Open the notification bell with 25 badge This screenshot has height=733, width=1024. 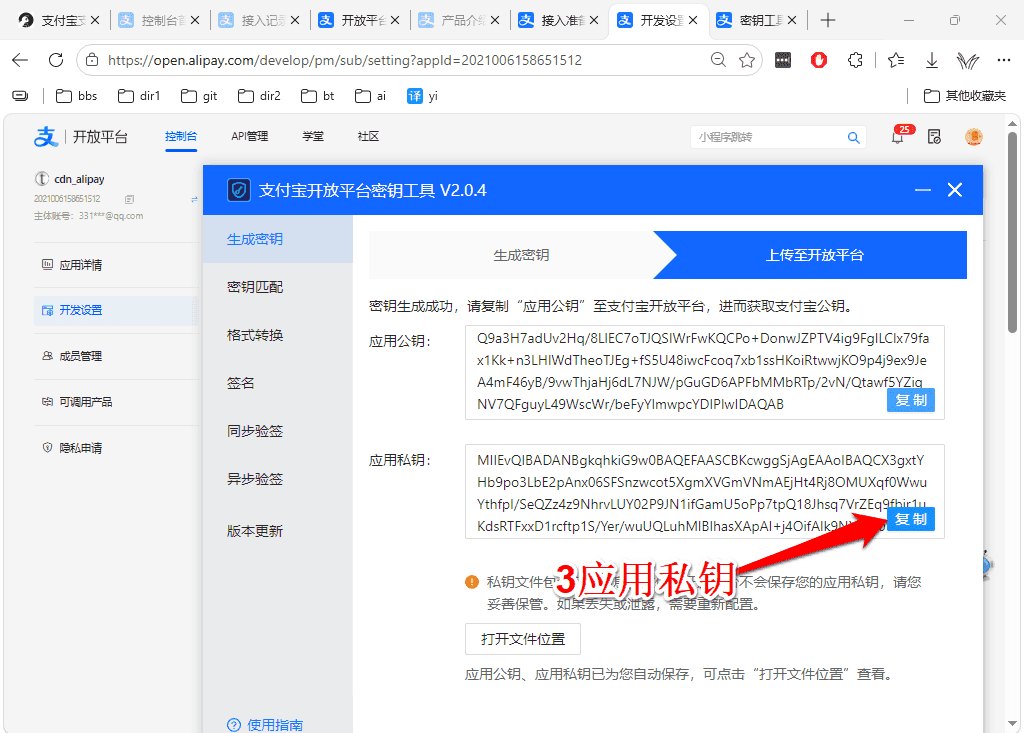(x=898, y=137)
